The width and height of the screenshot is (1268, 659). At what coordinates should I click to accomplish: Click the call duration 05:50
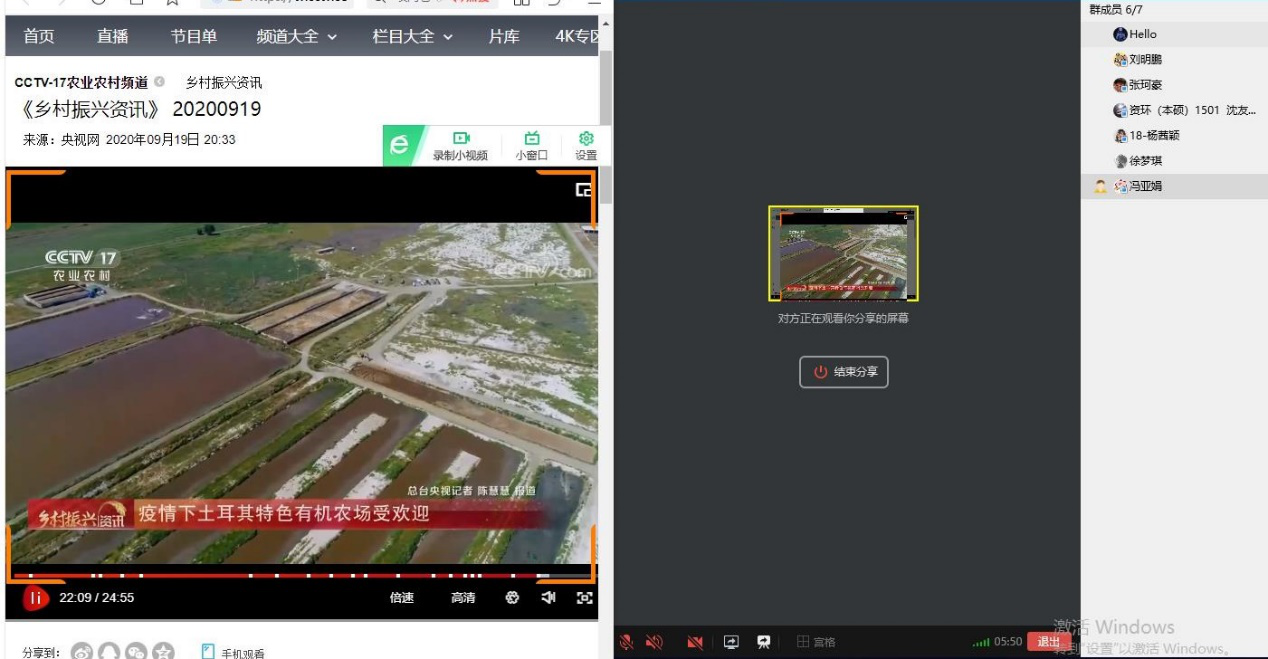(x=1008, y=642)
